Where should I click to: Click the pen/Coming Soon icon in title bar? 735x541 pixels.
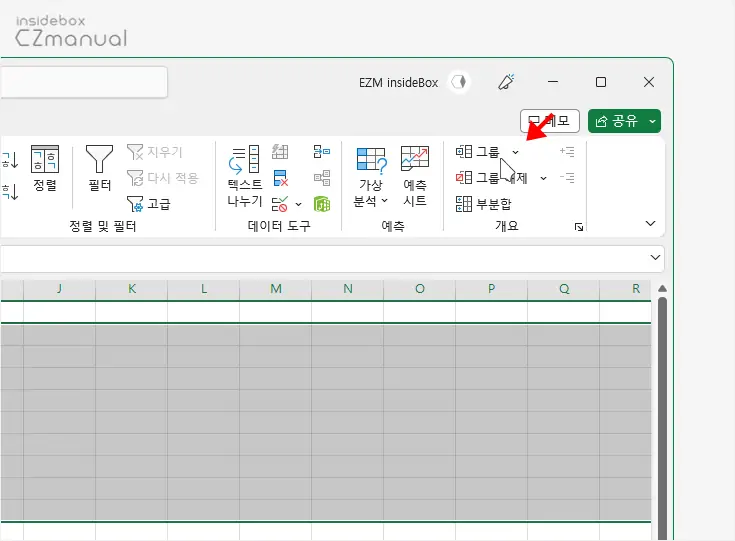[x=506, y=82]
